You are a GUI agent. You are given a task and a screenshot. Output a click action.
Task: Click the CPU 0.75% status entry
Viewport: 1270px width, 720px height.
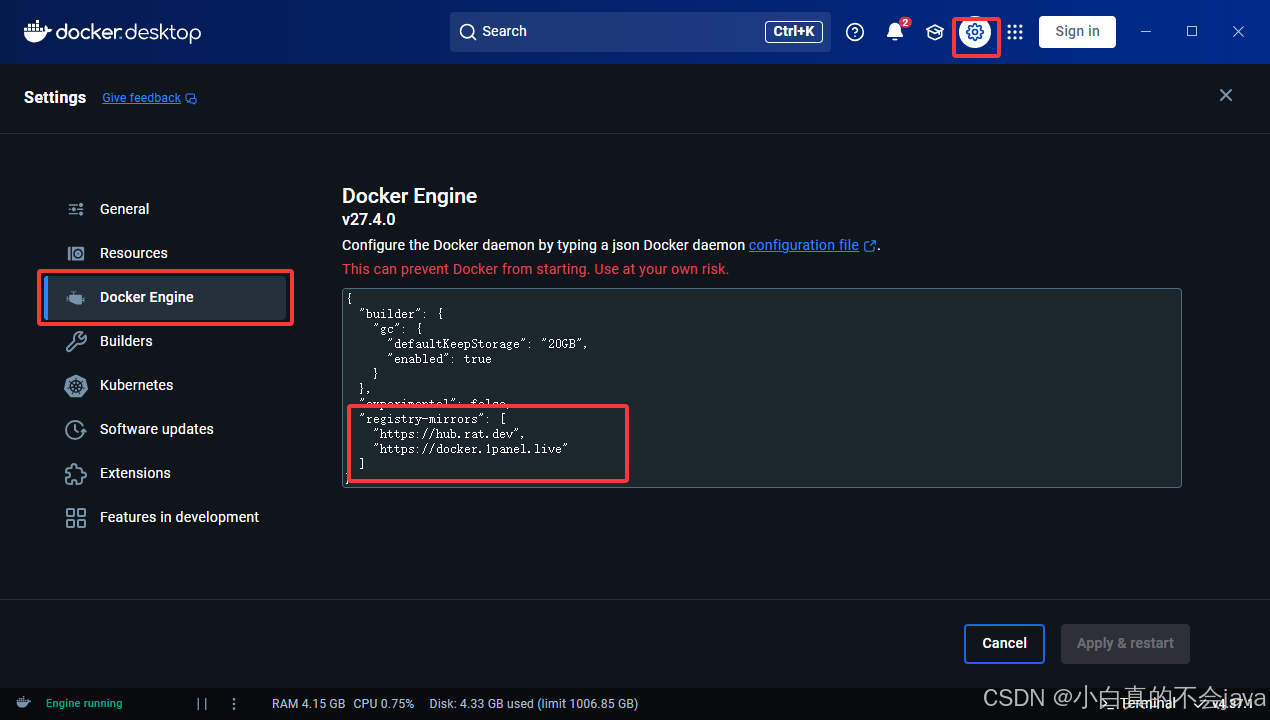[x=384, y=704]
